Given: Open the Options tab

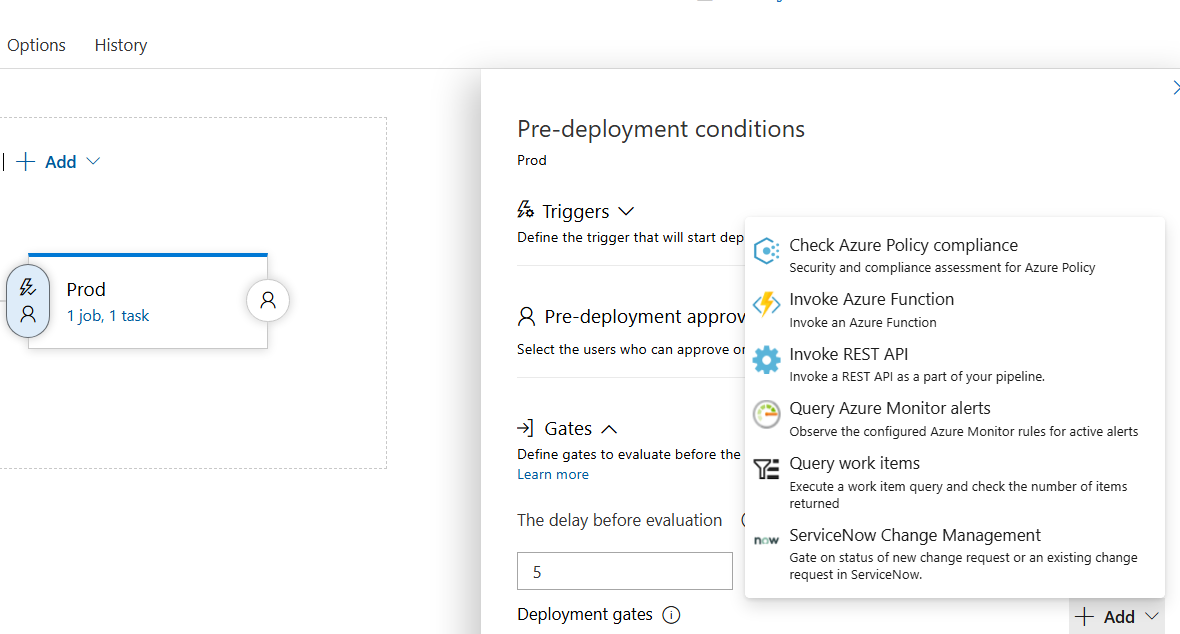Looking at the screenshot, I should pyautogui.click(x=36, y=45).
